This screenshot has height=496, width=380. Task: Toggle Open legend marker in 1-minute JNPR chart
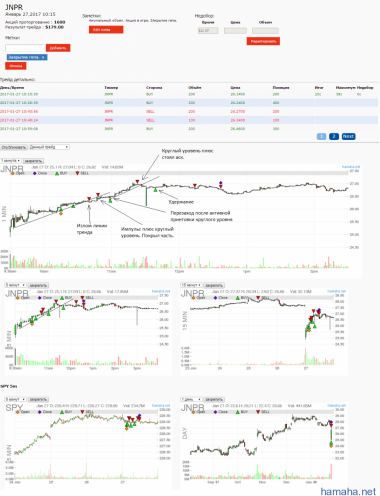(13, 173)
